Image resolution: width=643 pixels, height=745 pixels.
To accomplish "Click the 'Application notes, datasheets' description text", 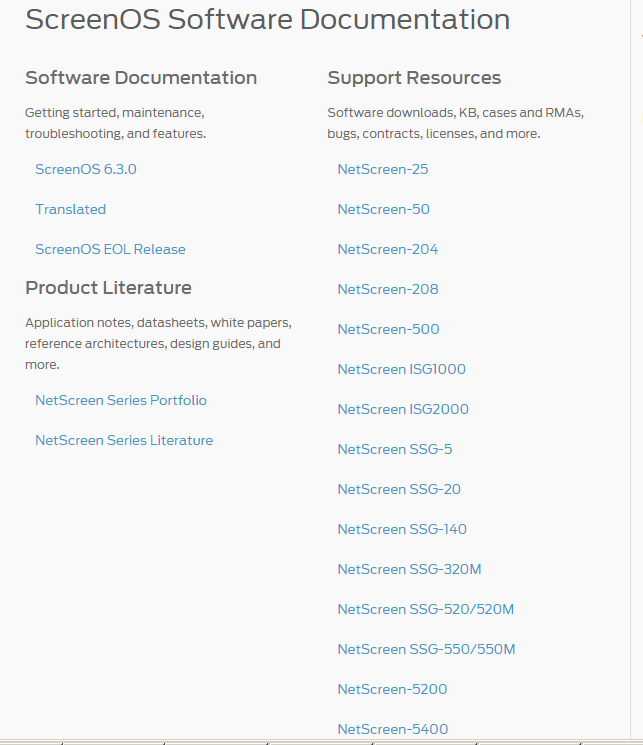I will (x=158, y=344).
